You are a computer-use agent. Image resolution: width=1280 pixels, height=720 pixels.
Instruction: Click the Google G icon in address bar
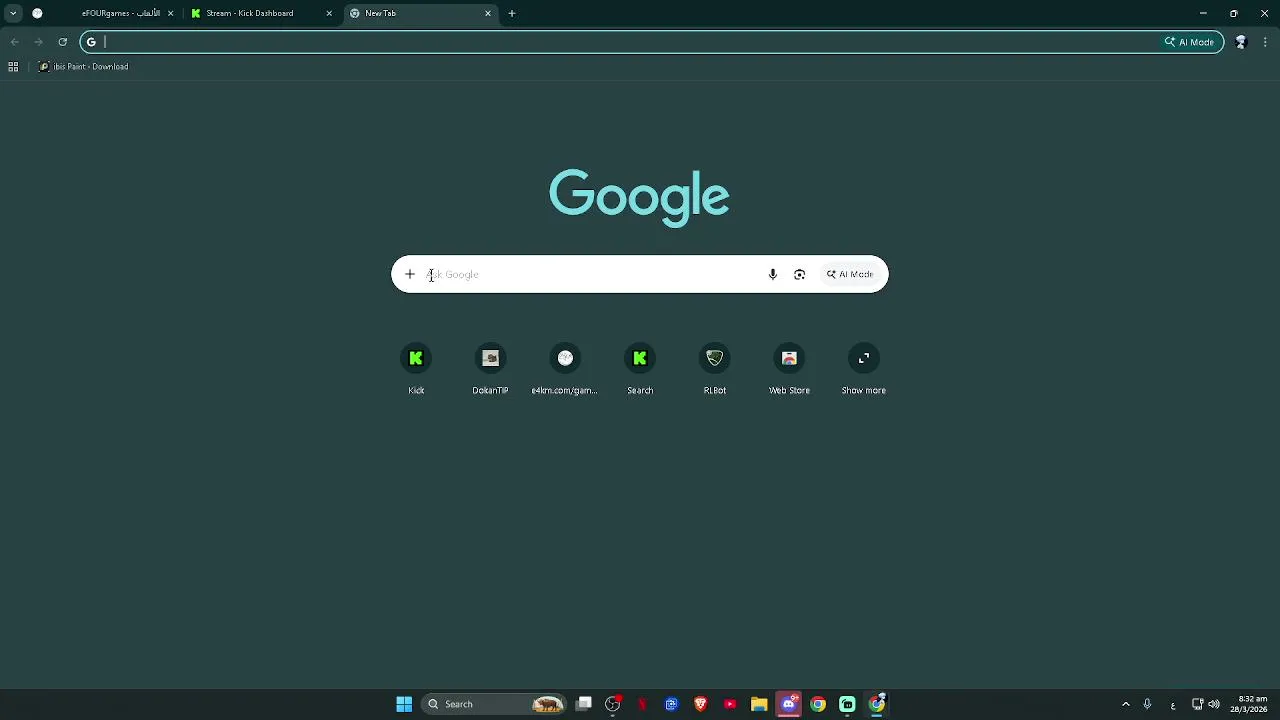[x=91, y=42]
